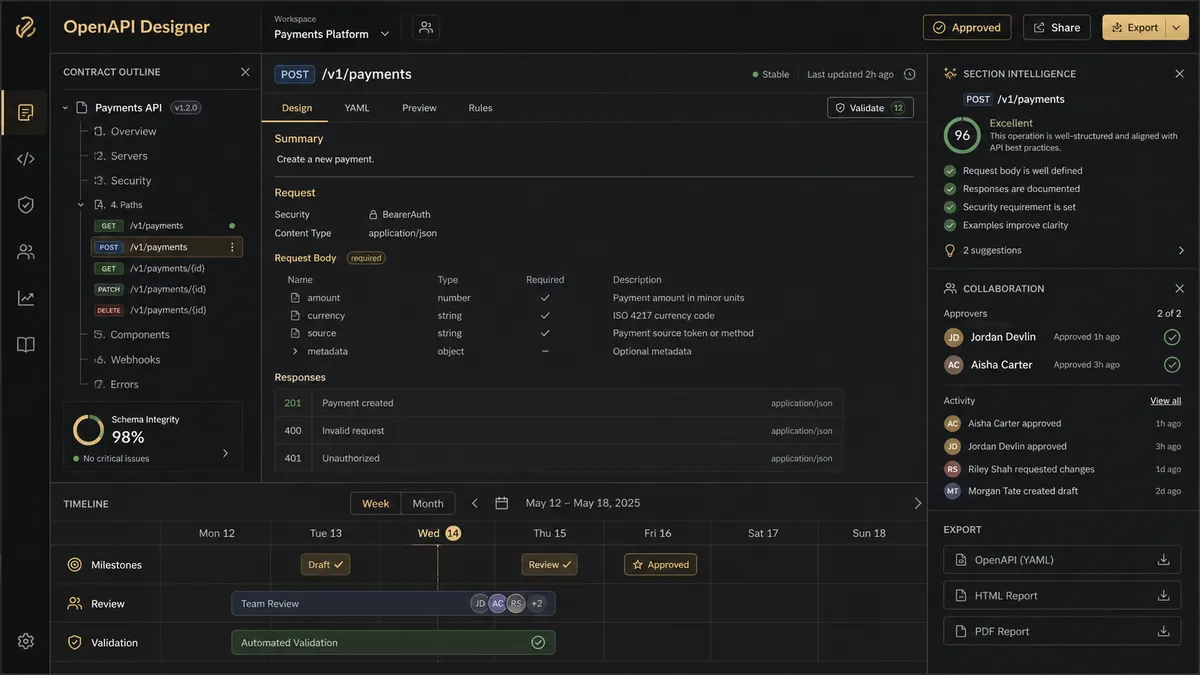Viewport: 1200px width, 675px height.
Task: Download the PDF Report export
Action: 1163,631
